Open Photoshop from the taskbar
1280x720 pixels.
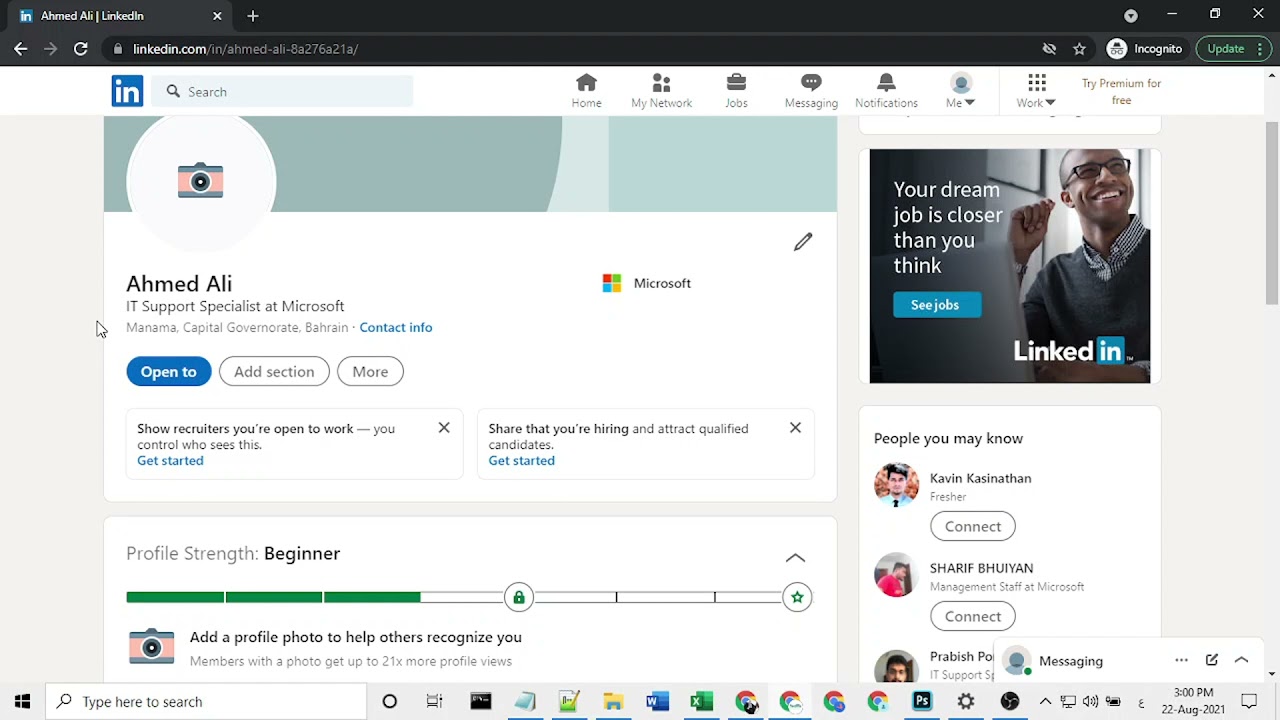pyautogui.click(x=922, y=701)
